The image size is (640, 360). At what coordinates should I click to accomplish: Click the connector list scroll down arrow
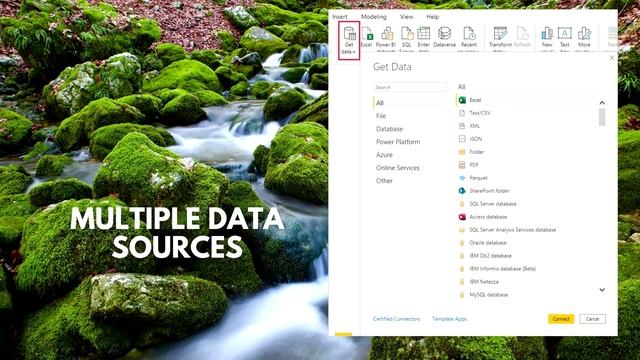pyautogui.click(x=602, y=290)
